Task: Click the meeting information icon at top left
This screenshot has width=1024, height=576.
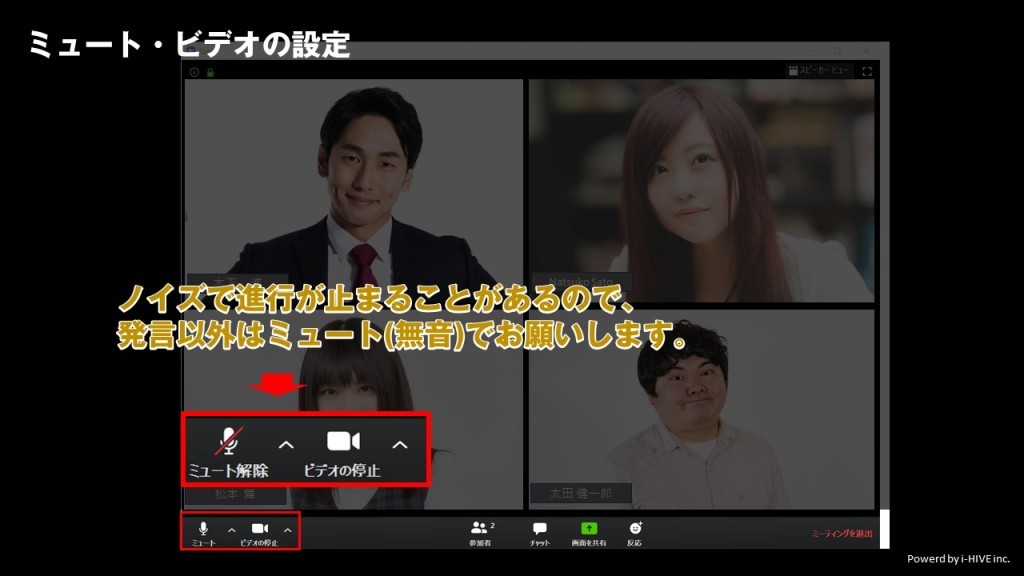Action: 194,72
